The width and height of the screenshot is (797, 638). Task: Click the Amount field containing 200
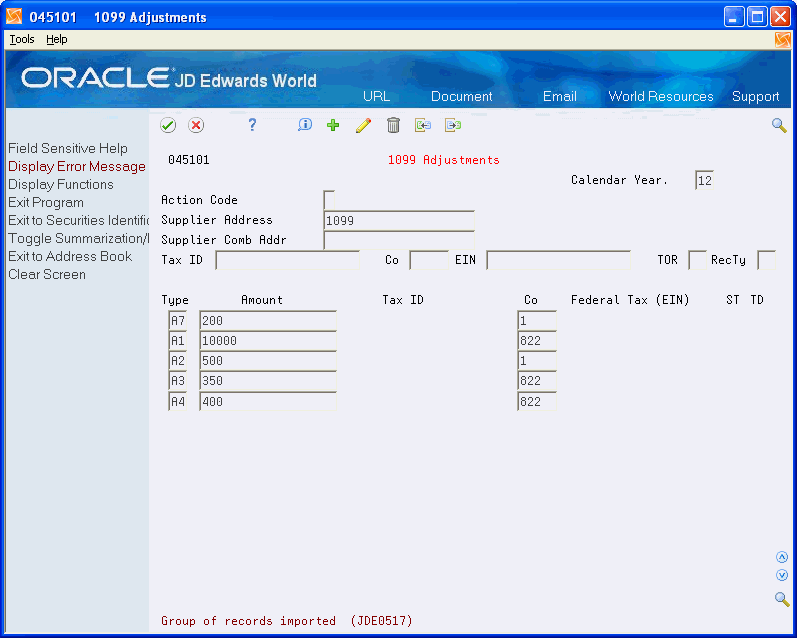coord(268,321)
